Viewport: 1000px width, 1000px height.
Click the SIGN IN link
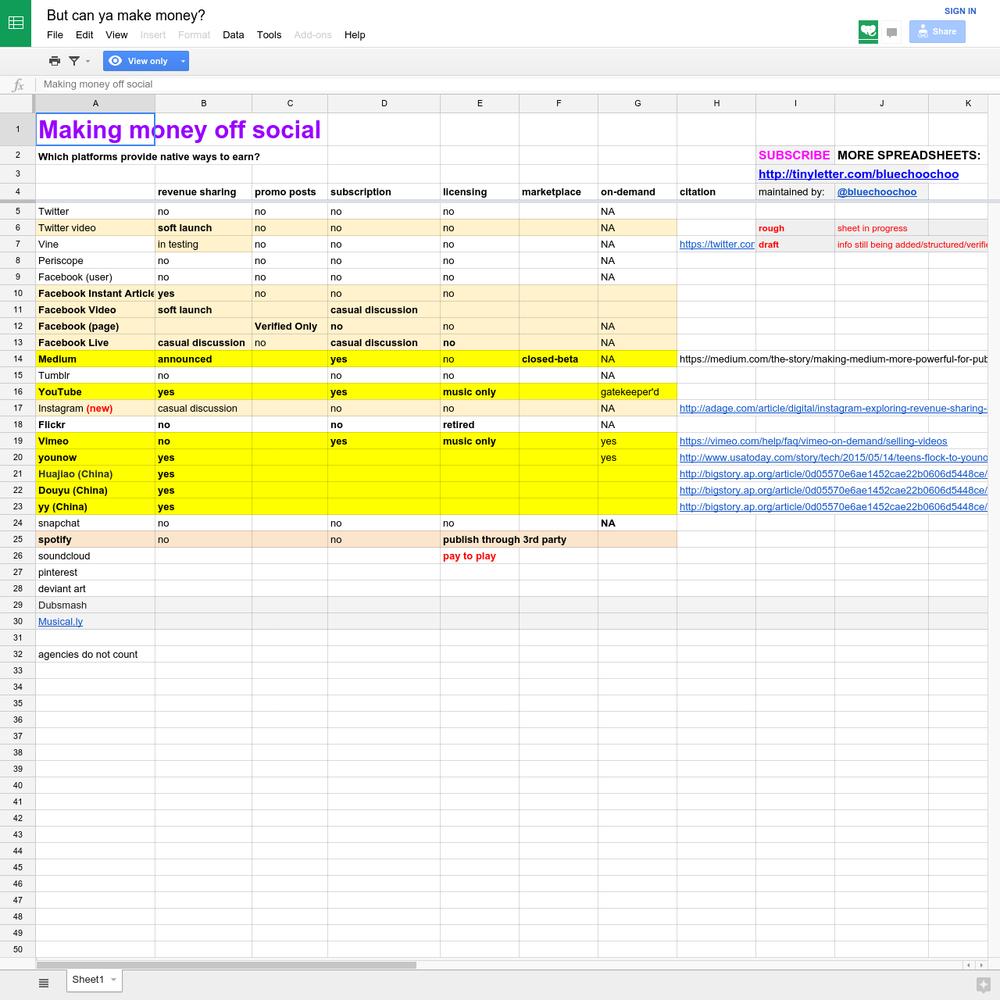tap(960, 11)
